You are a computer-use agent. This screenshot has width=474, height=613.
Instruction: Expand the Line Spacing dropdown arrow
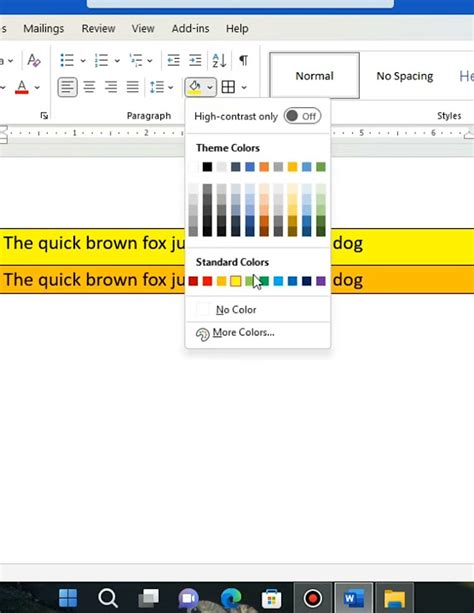click(x=171, y=87)
